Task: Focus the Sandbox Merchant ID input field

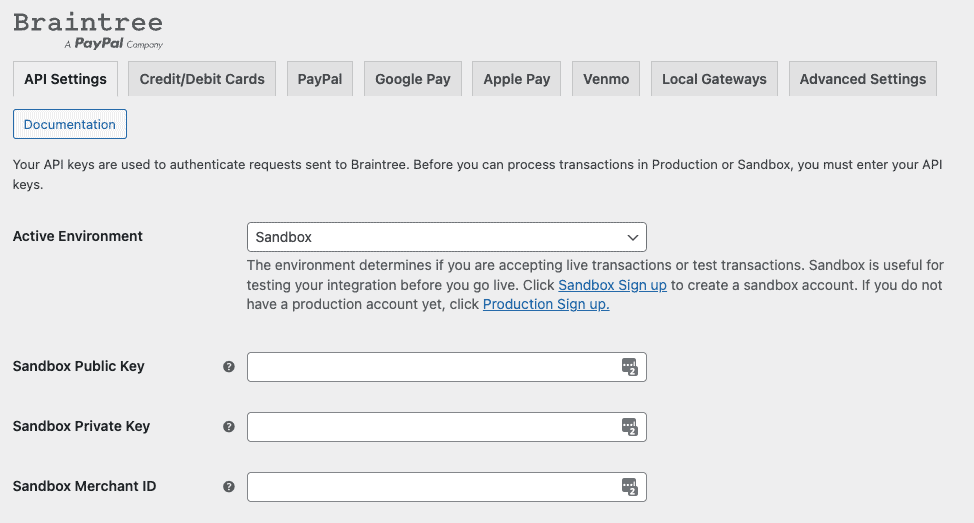Action: pyautogui.click(x=447, y=487)
